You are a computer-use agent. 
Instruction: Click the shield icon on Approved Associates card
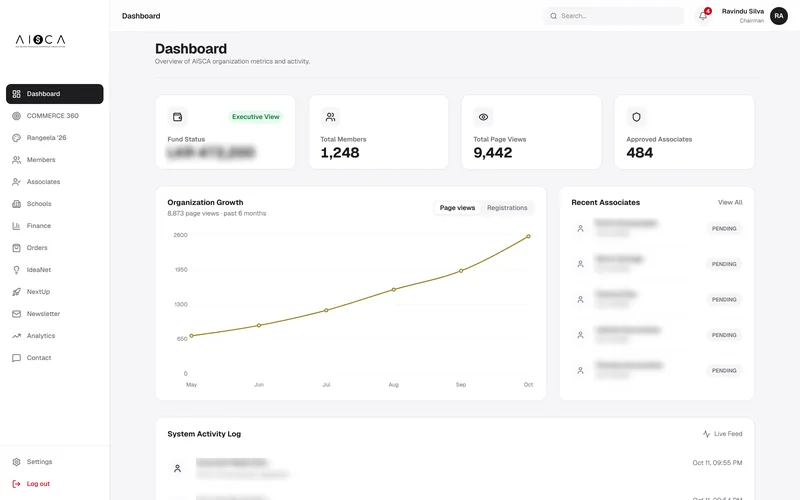point(636,117)
